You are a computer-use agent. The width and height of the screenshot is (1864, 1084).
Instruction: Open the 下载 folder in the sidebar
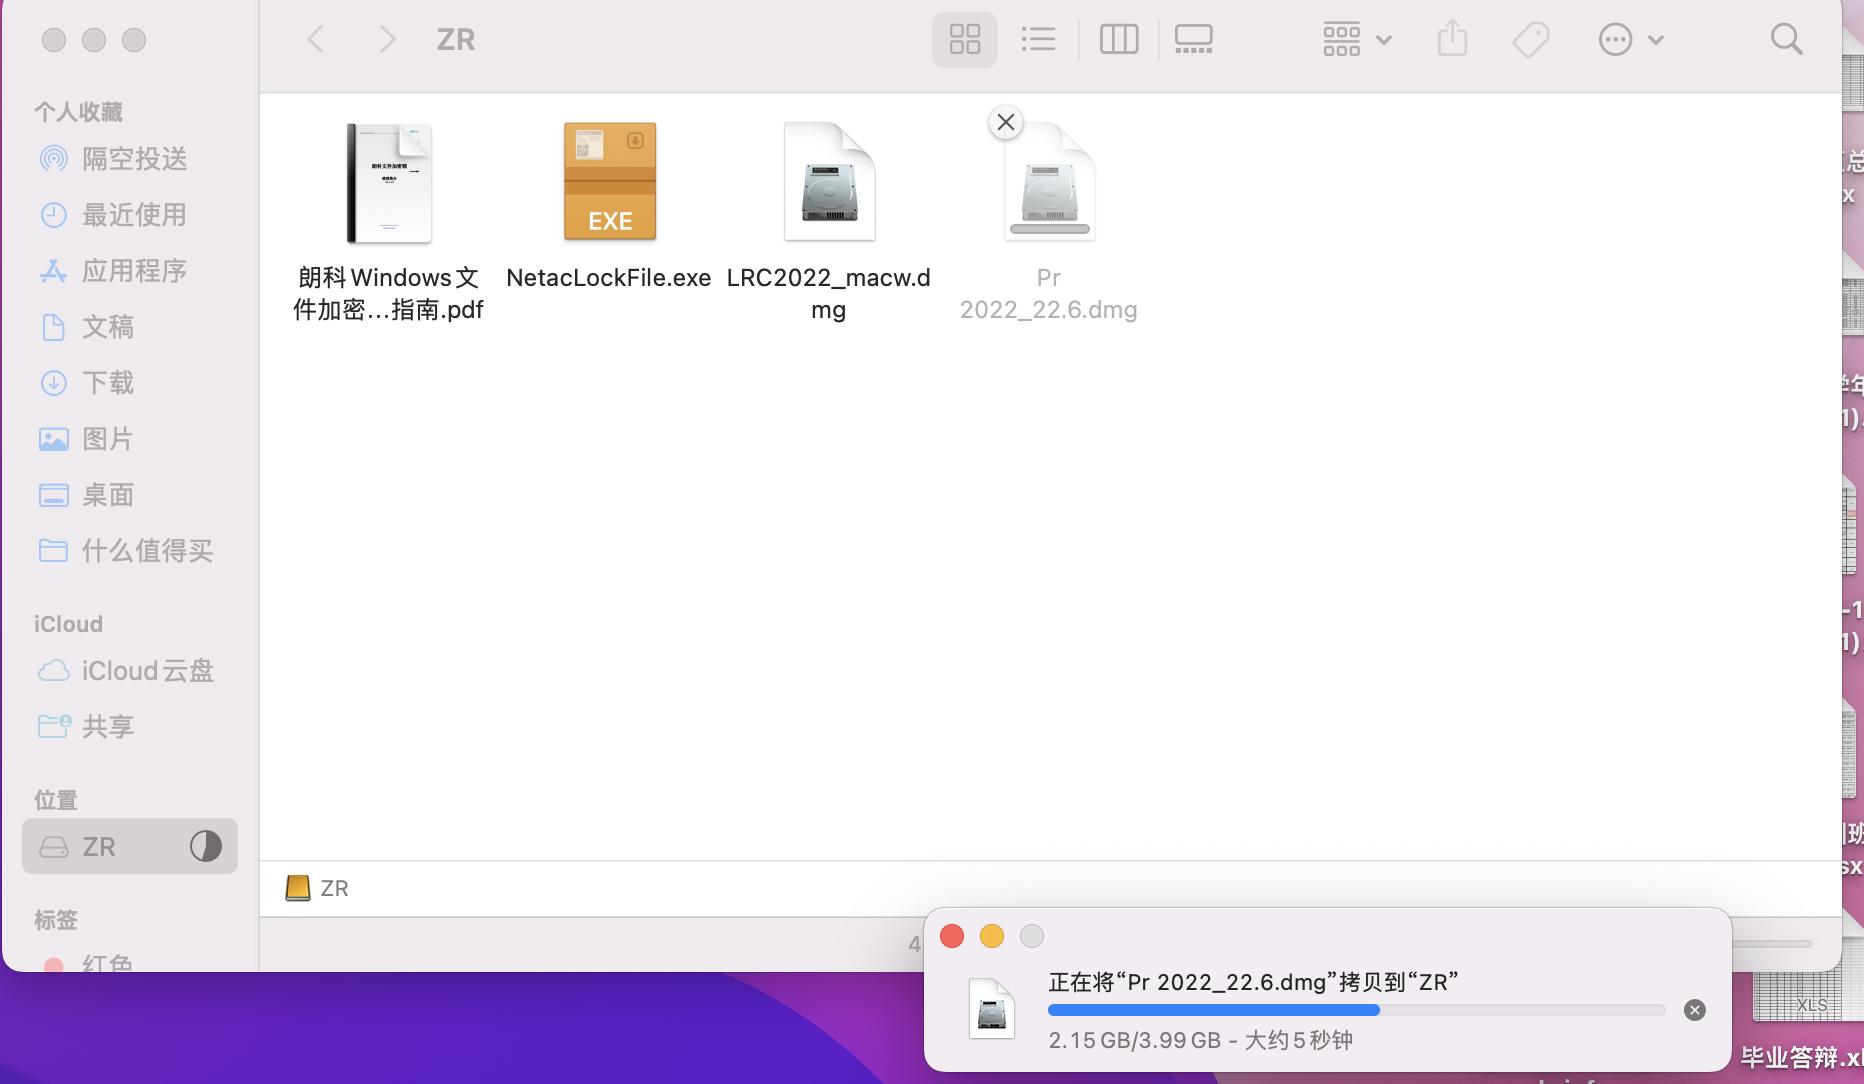click(108, 383)
